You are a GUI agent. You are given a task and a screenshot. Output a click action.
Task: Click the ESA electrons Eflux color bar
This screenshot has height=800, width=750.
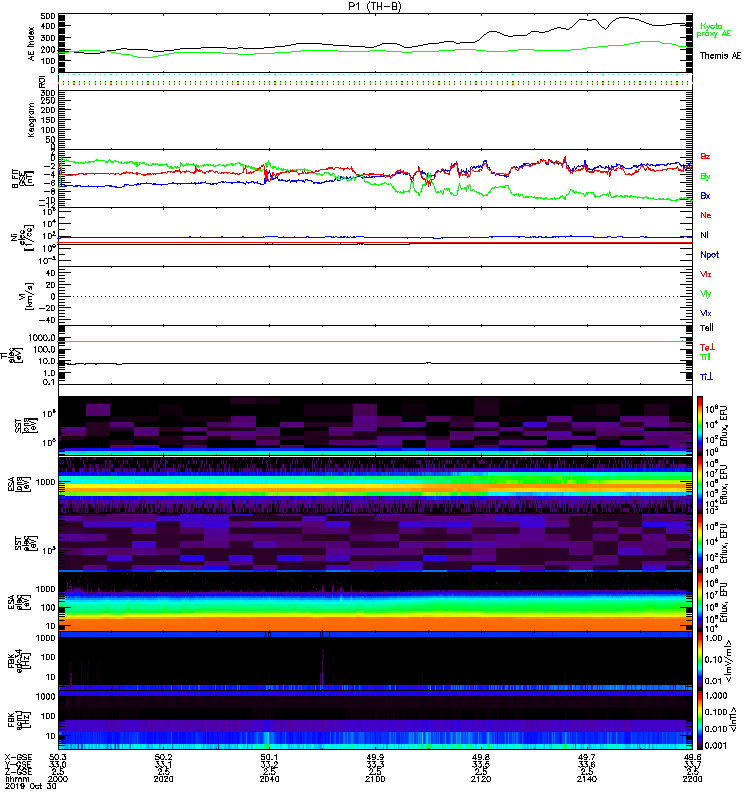699,602
